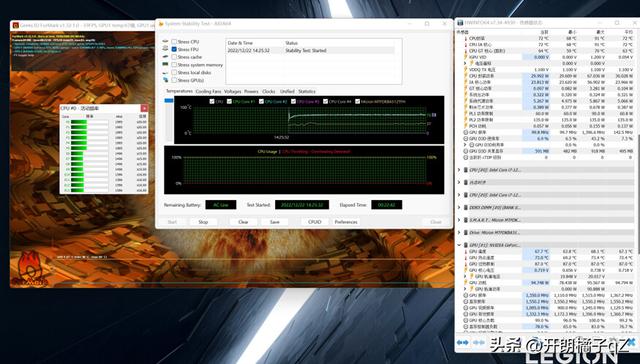Collapse GPU [#1] NVIDIA GeForce section

click(x=459, y=245)
